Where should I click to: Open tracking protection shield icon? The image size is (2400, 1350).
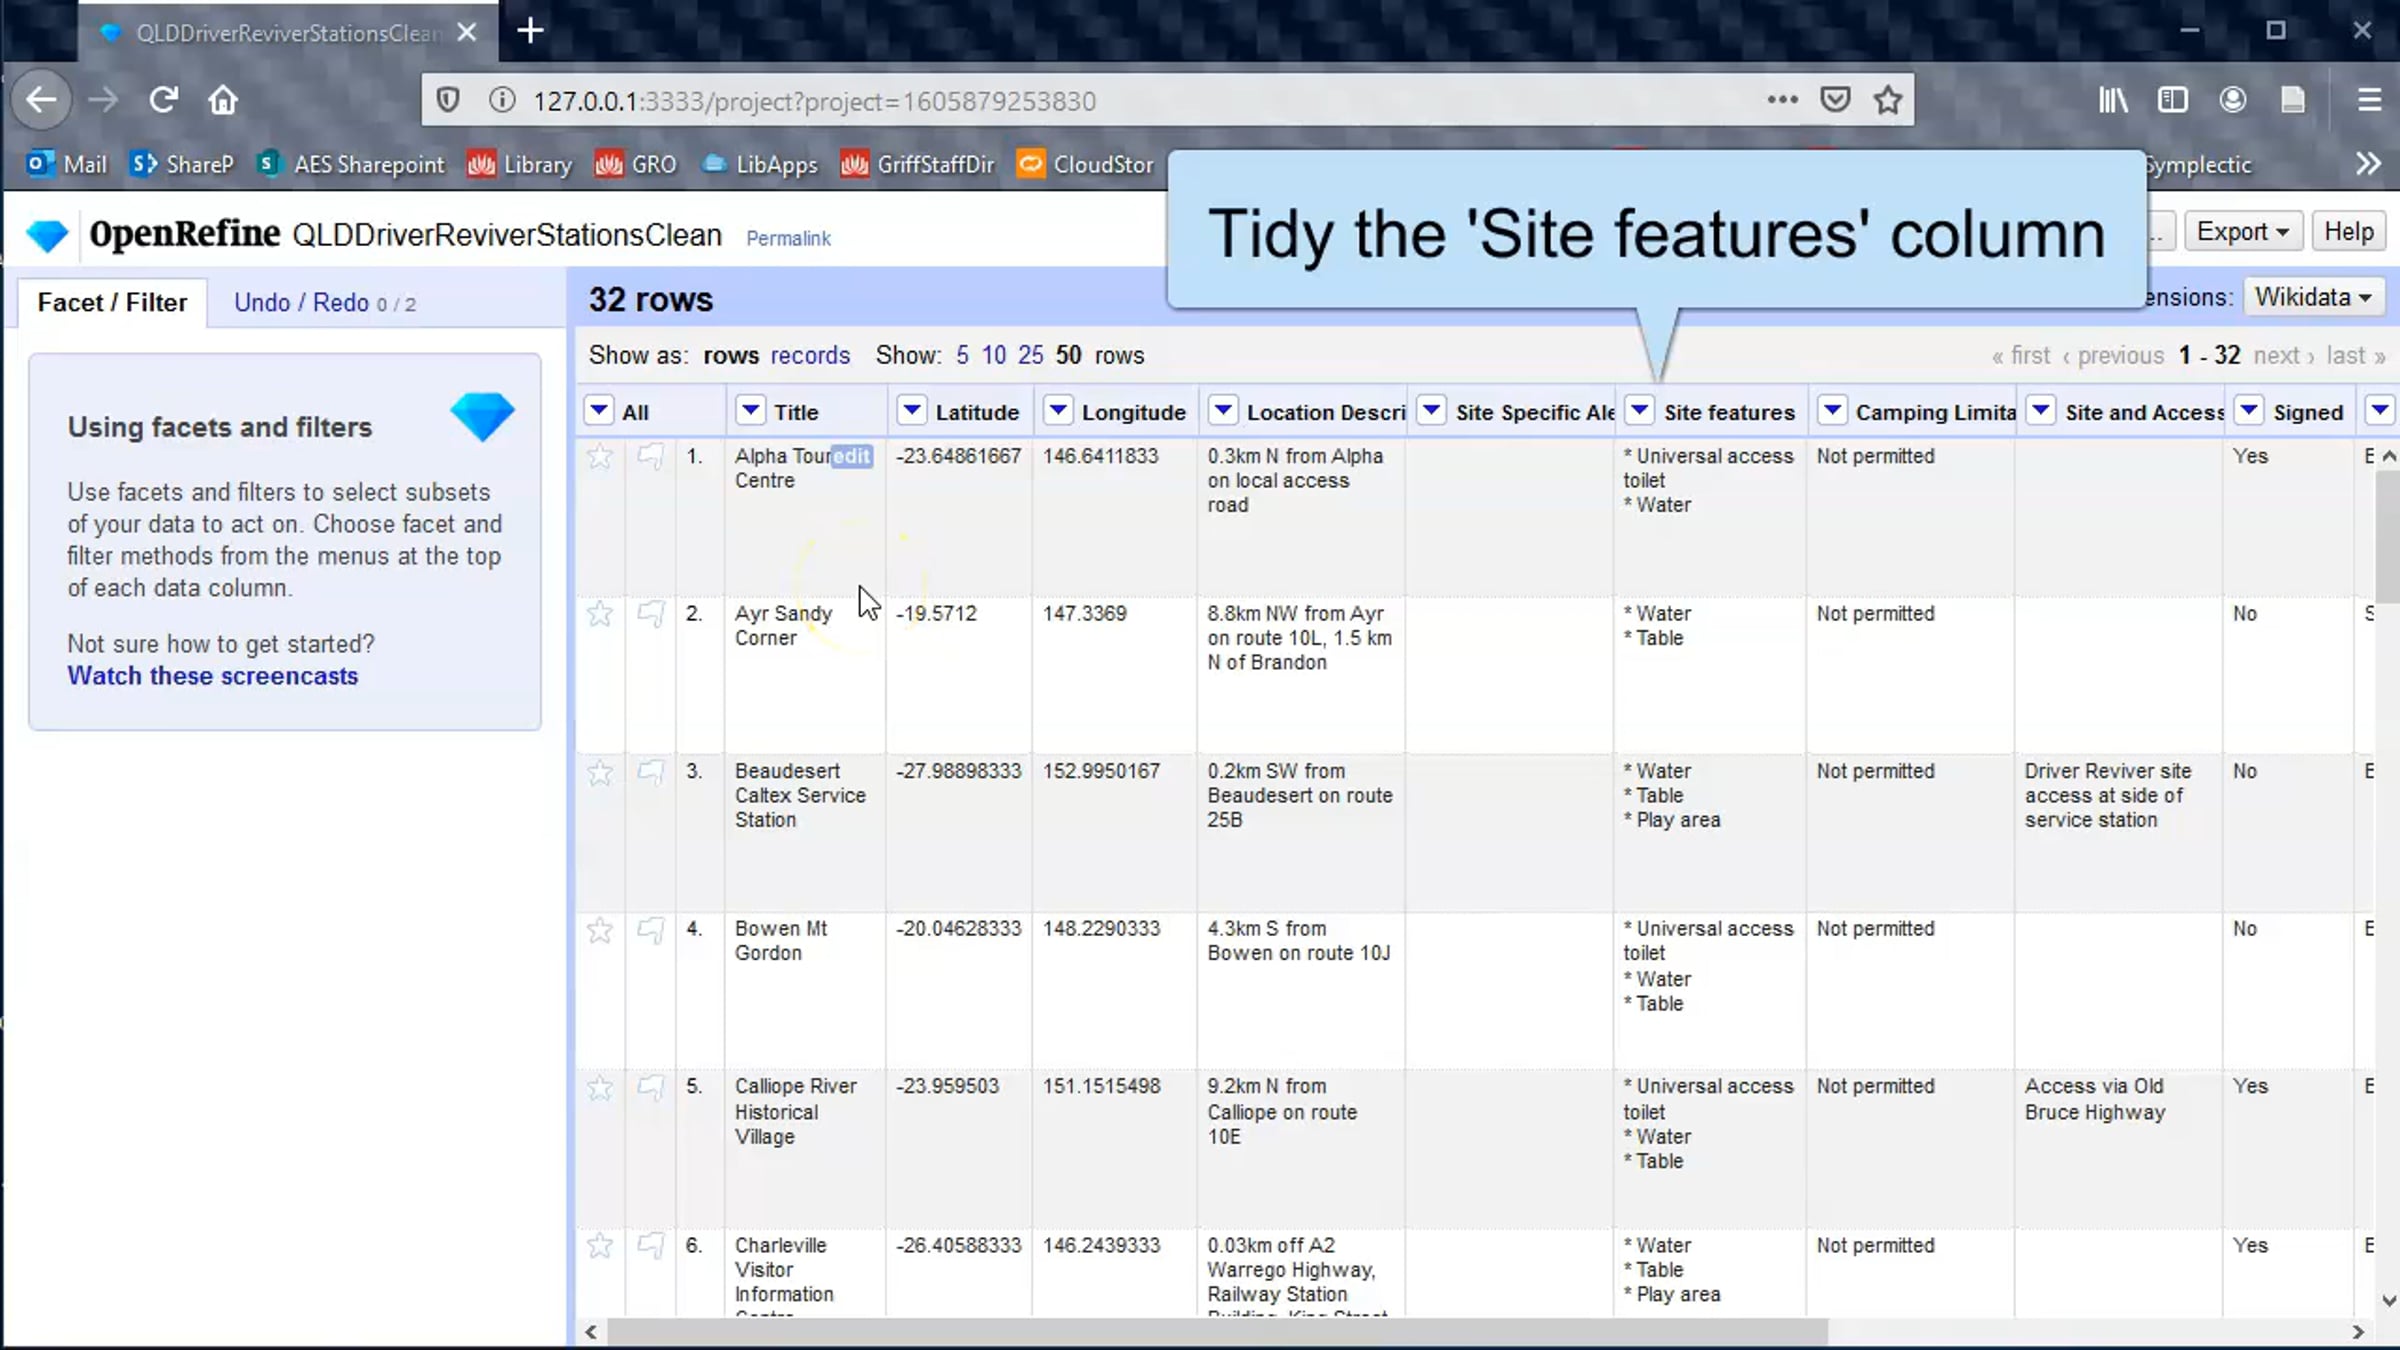448,100
